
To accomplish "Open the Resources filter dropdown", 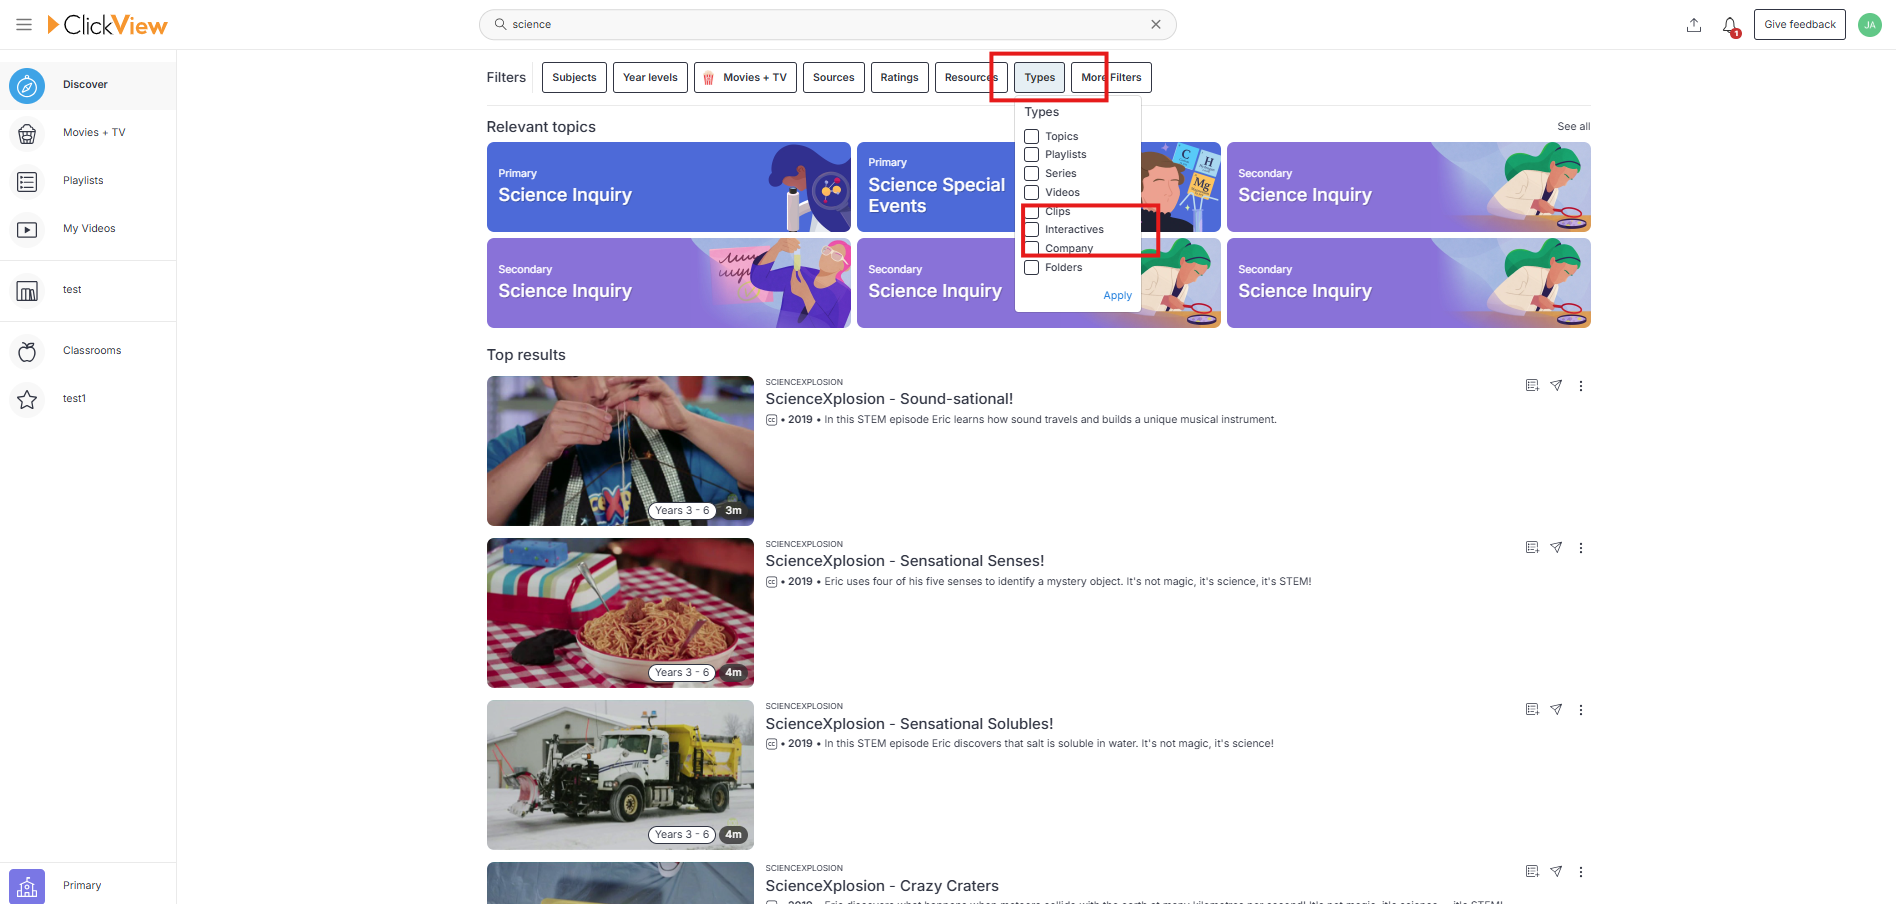I will pos(971,77).
